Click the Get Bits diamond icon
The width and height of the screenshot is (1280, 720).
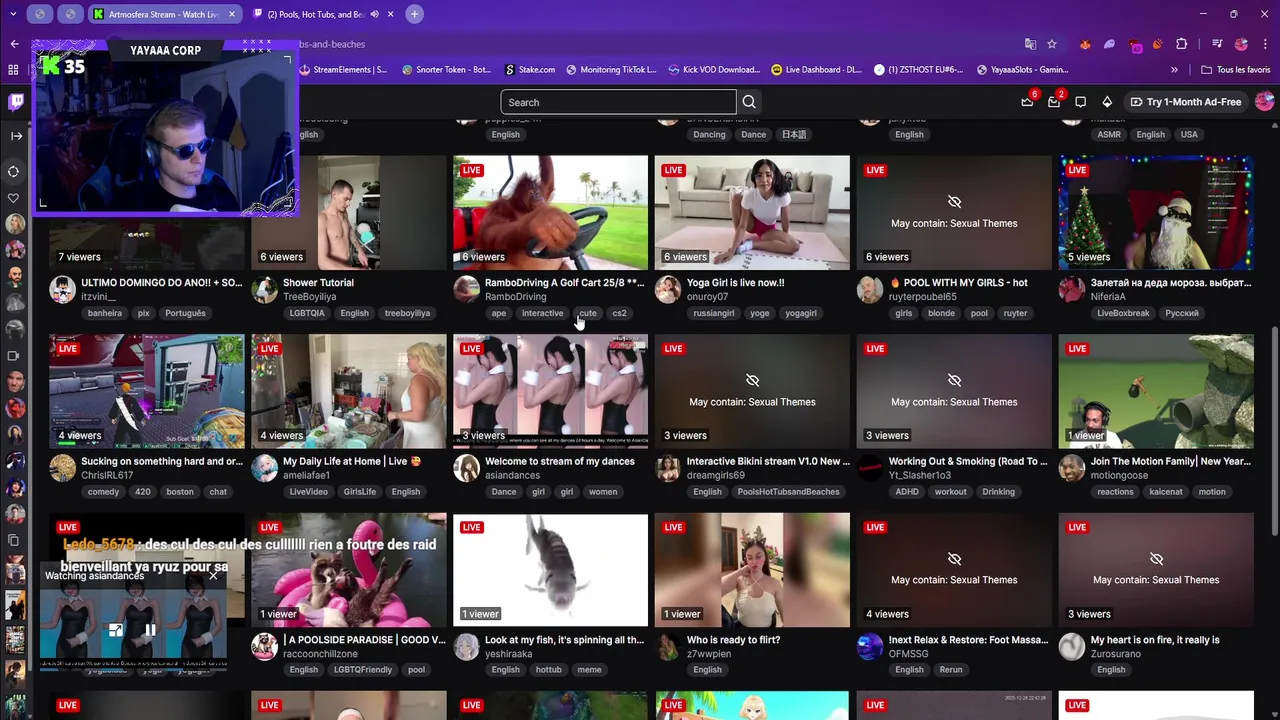(x=1107, y=102)
